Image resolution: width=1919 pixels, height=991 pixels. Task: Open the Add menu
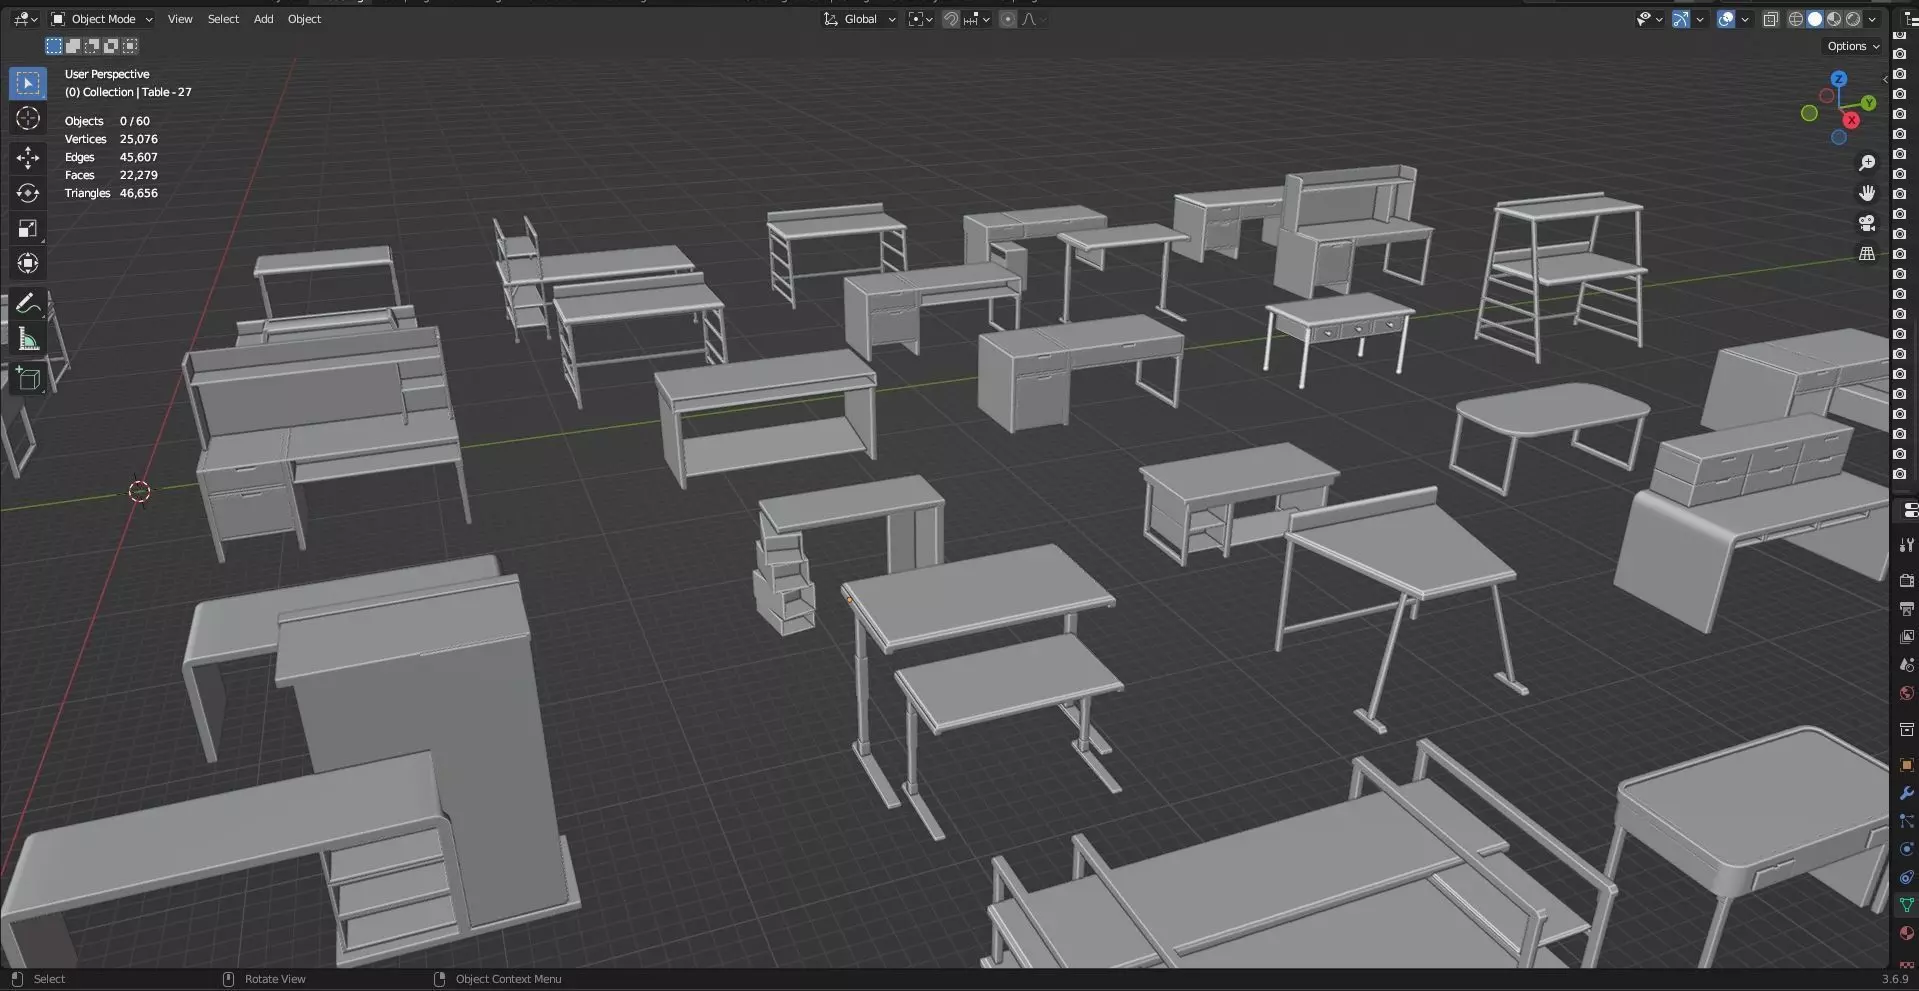[x=263, y=19]
